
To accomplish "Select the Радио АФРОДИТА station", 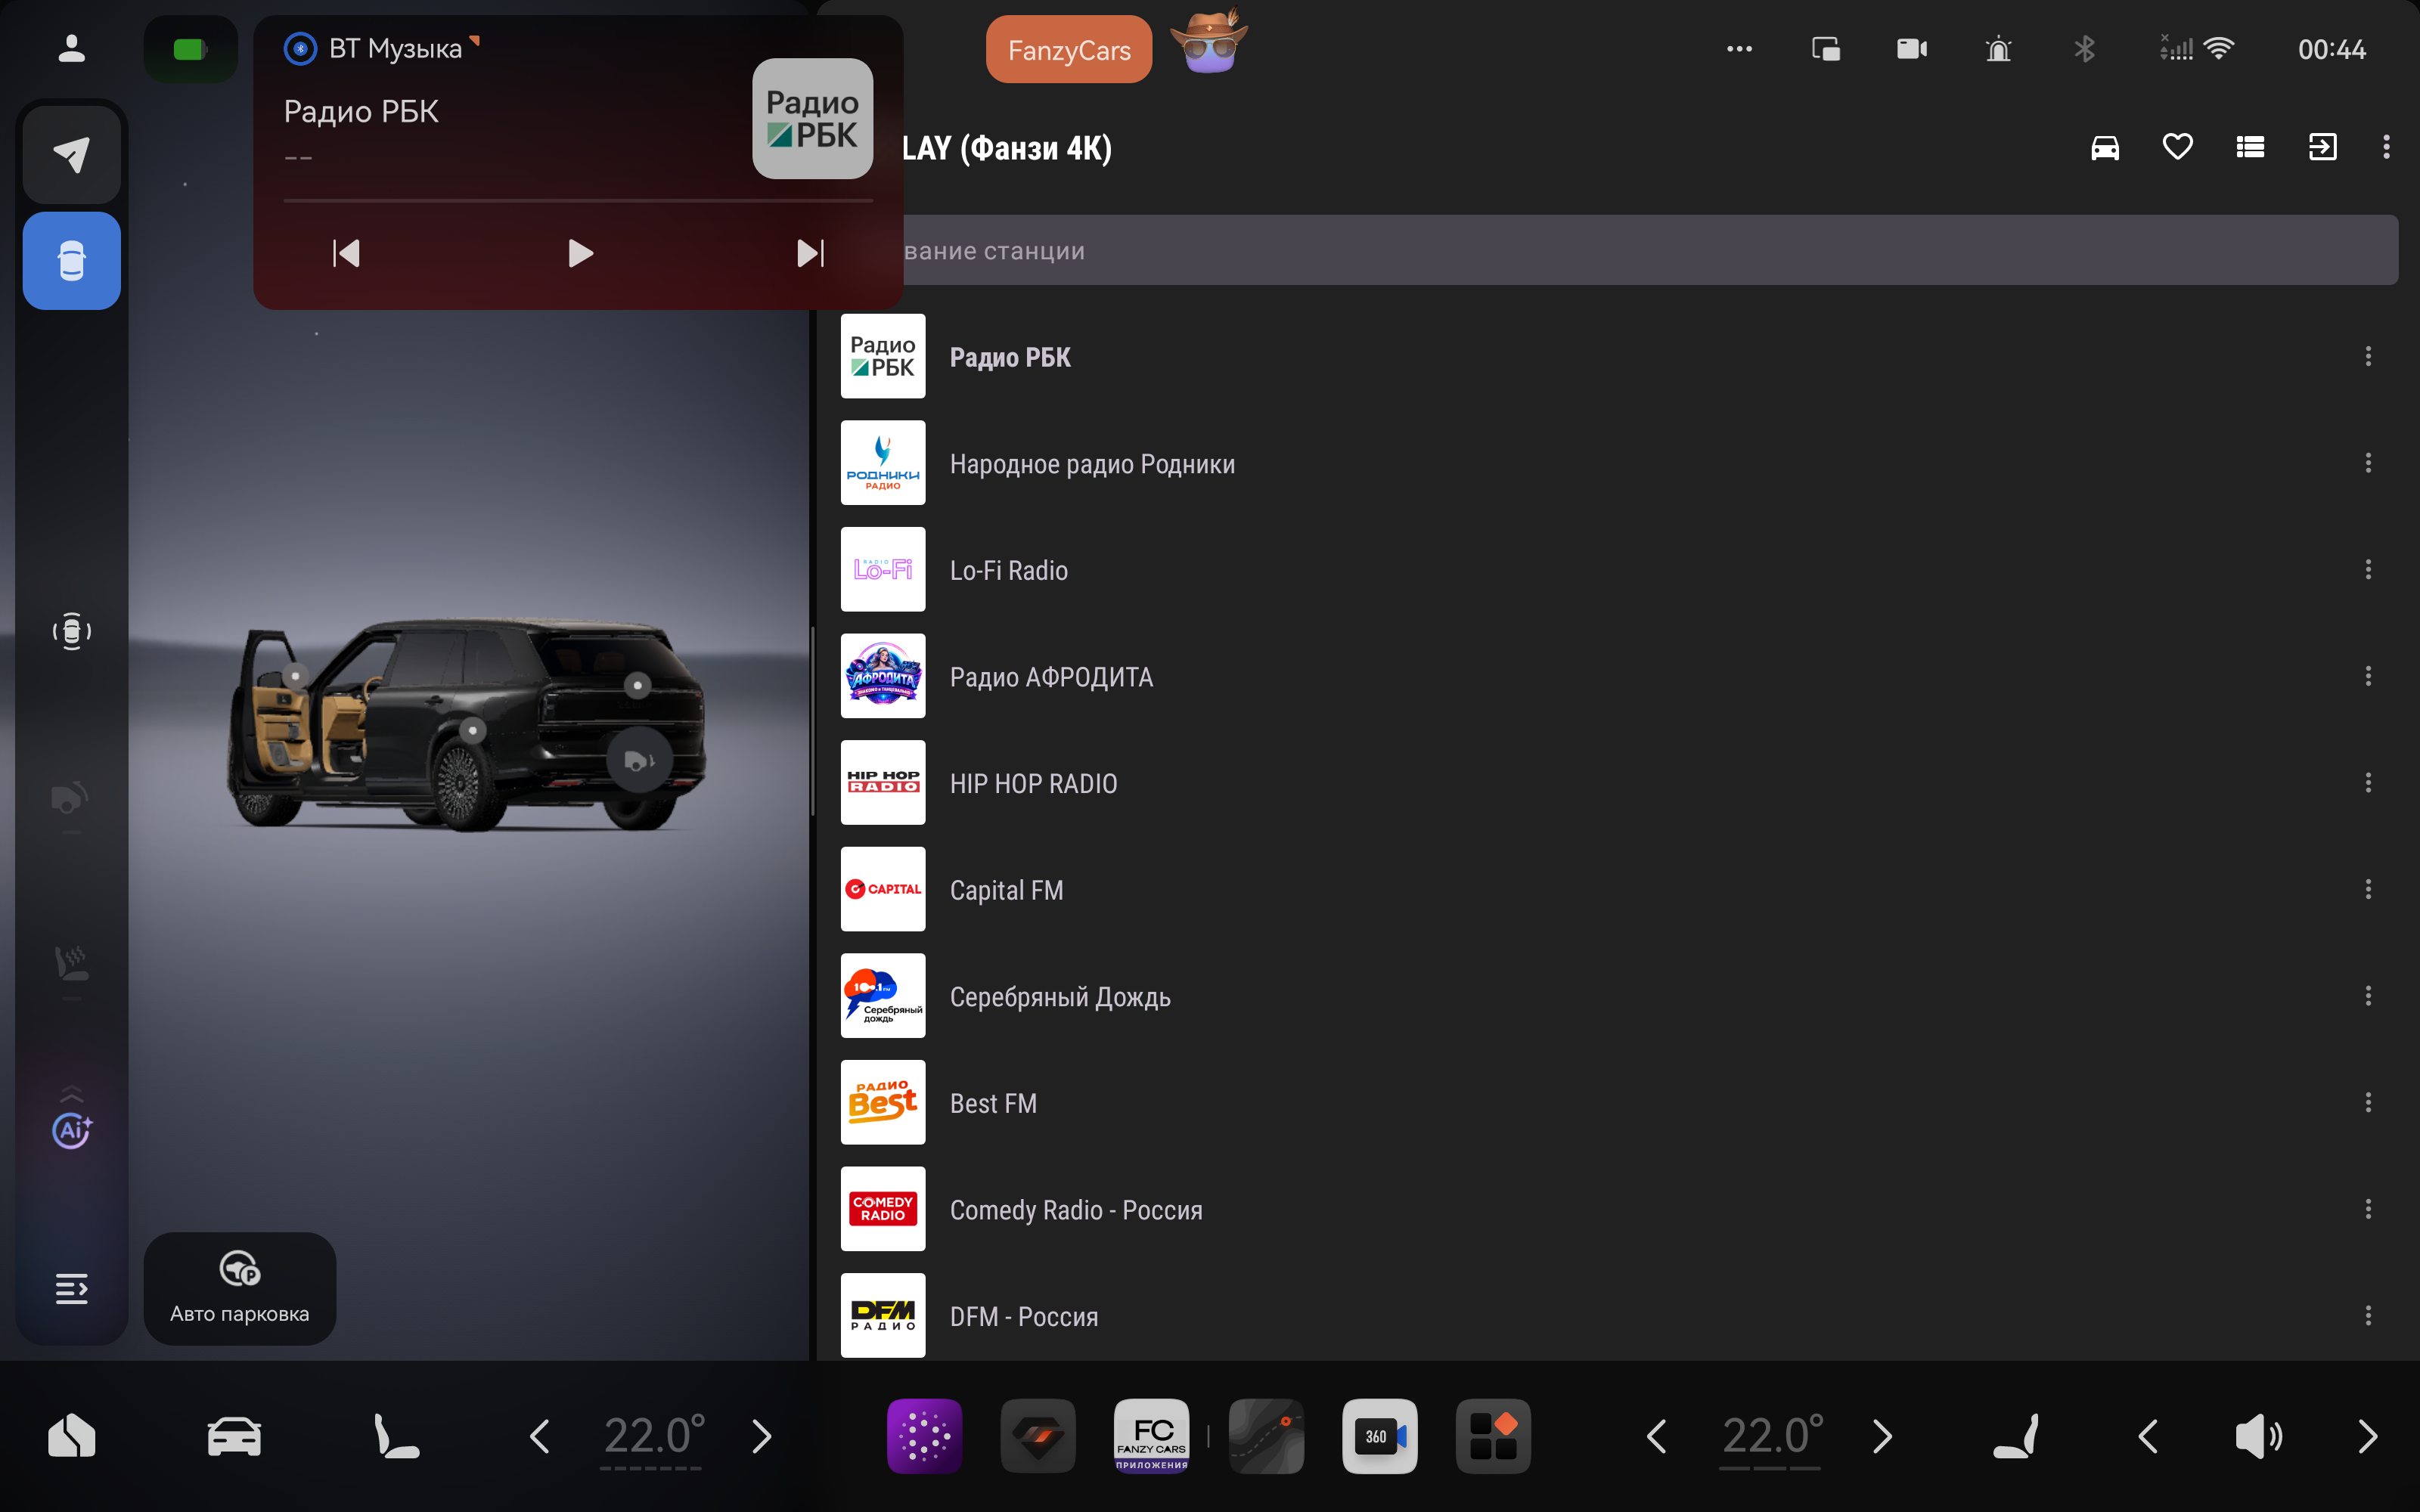I will pyautogui.click(x=1618, y=676).
